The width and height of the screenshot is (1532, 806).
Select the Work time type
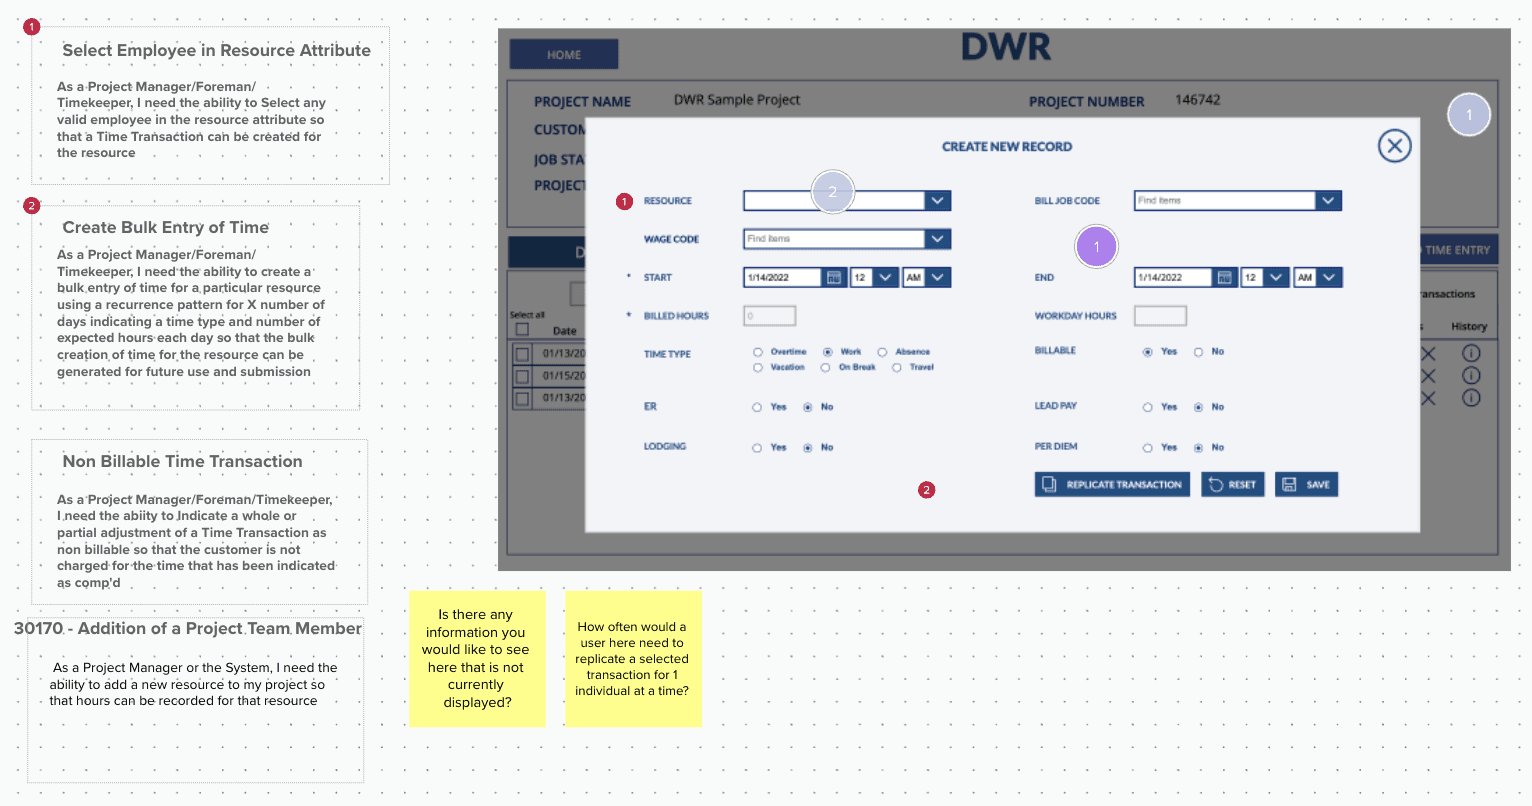click(827, 352)
